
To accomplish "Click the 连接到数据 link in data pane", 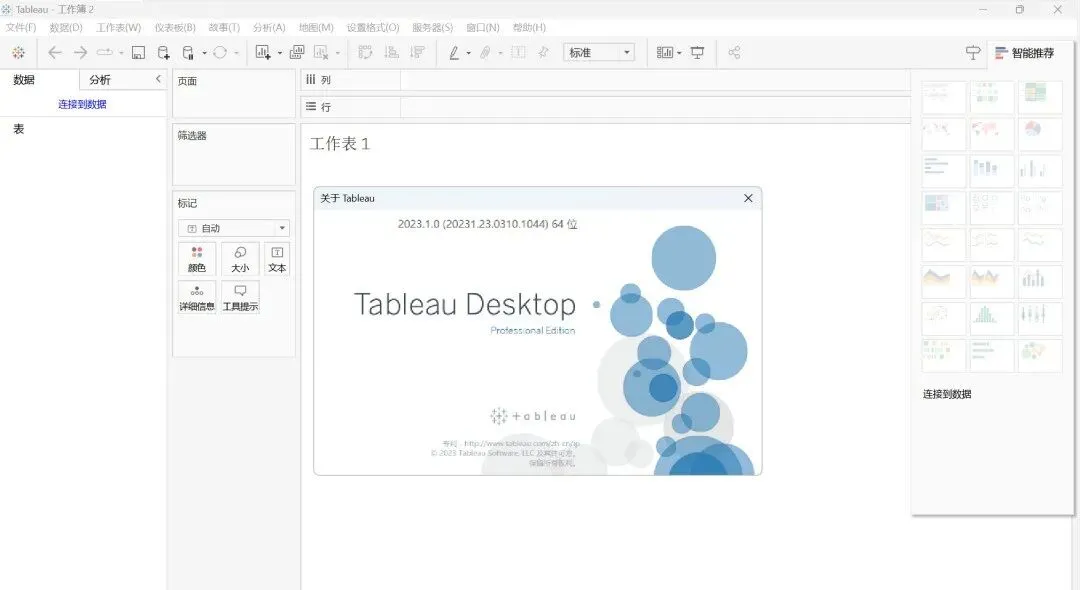I will [82, 104].
